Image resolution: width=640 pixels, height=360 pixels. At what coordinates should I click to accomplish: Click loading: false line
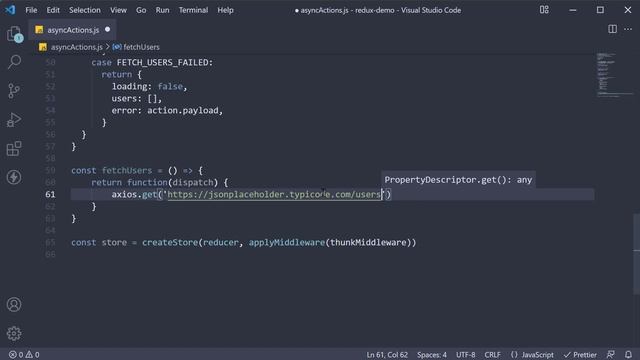(149, 87)
